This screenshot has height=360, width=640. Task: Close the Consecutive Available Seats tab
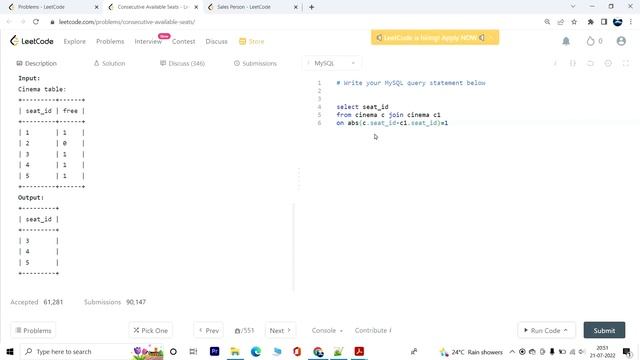196,7
